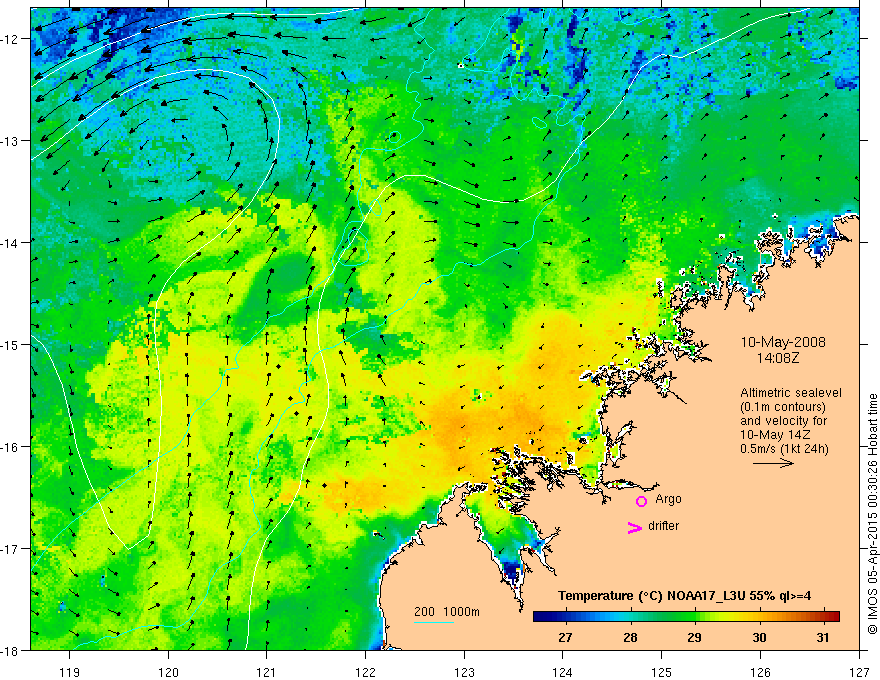Click the color bar tick label 27
Screen dimensions: 880x680
click(x=565, y=637)
